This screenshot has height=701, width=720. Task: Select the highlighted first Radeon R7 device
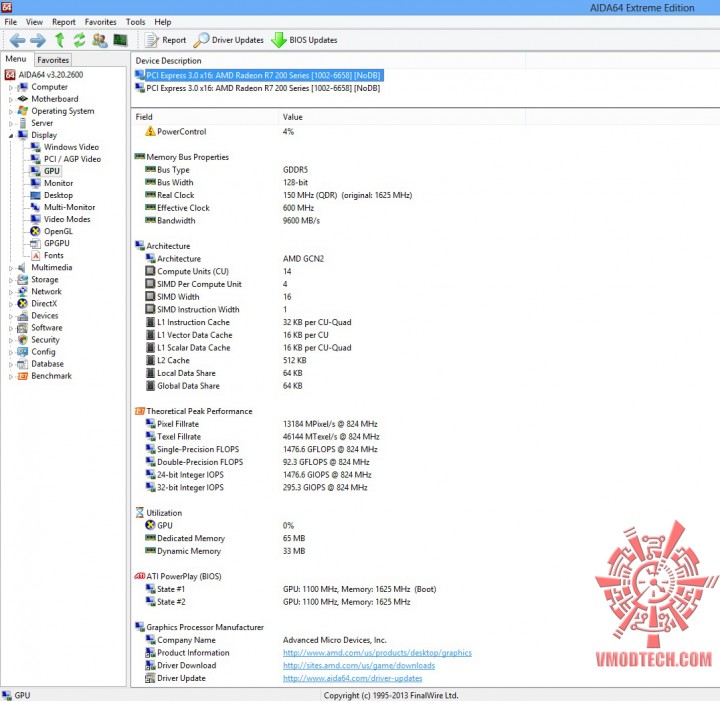259,75
